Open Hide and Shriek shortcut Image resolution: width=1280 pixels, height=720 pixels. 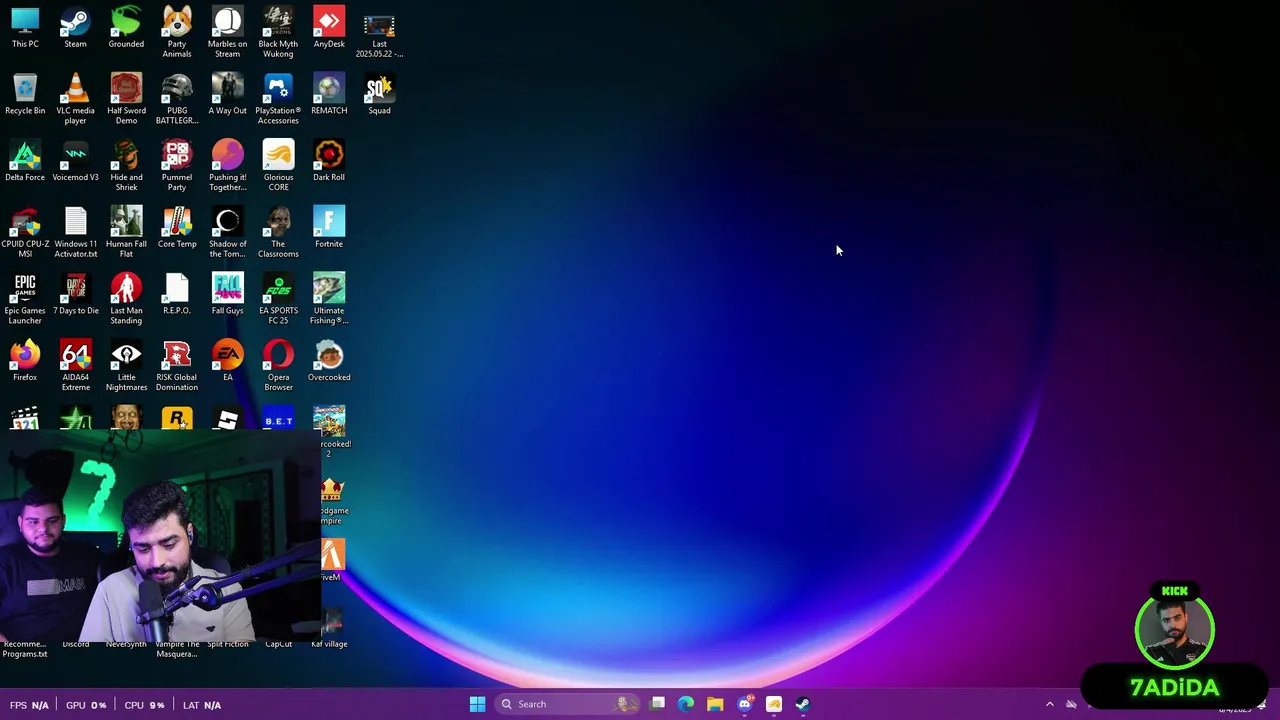126,166
